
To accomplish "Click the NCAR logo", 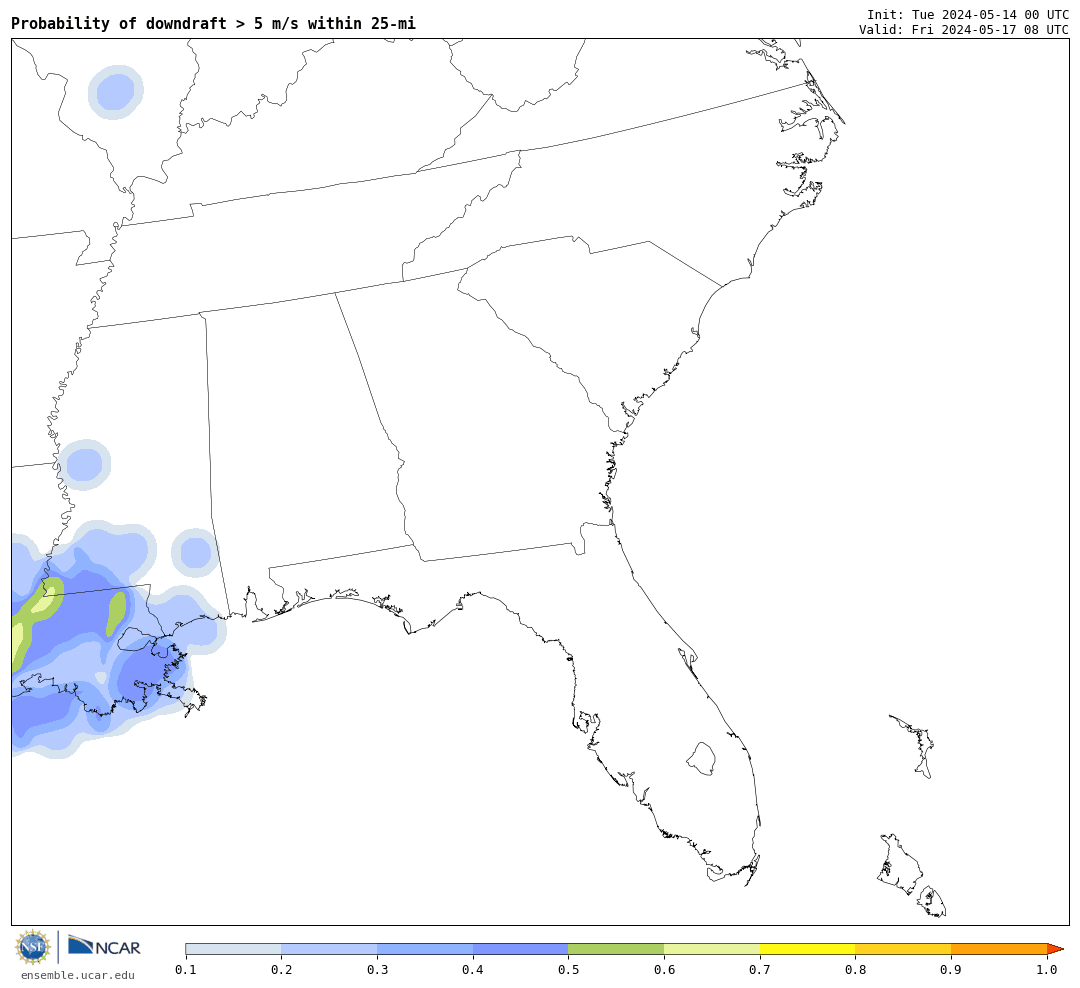I will tap(105, 946).
